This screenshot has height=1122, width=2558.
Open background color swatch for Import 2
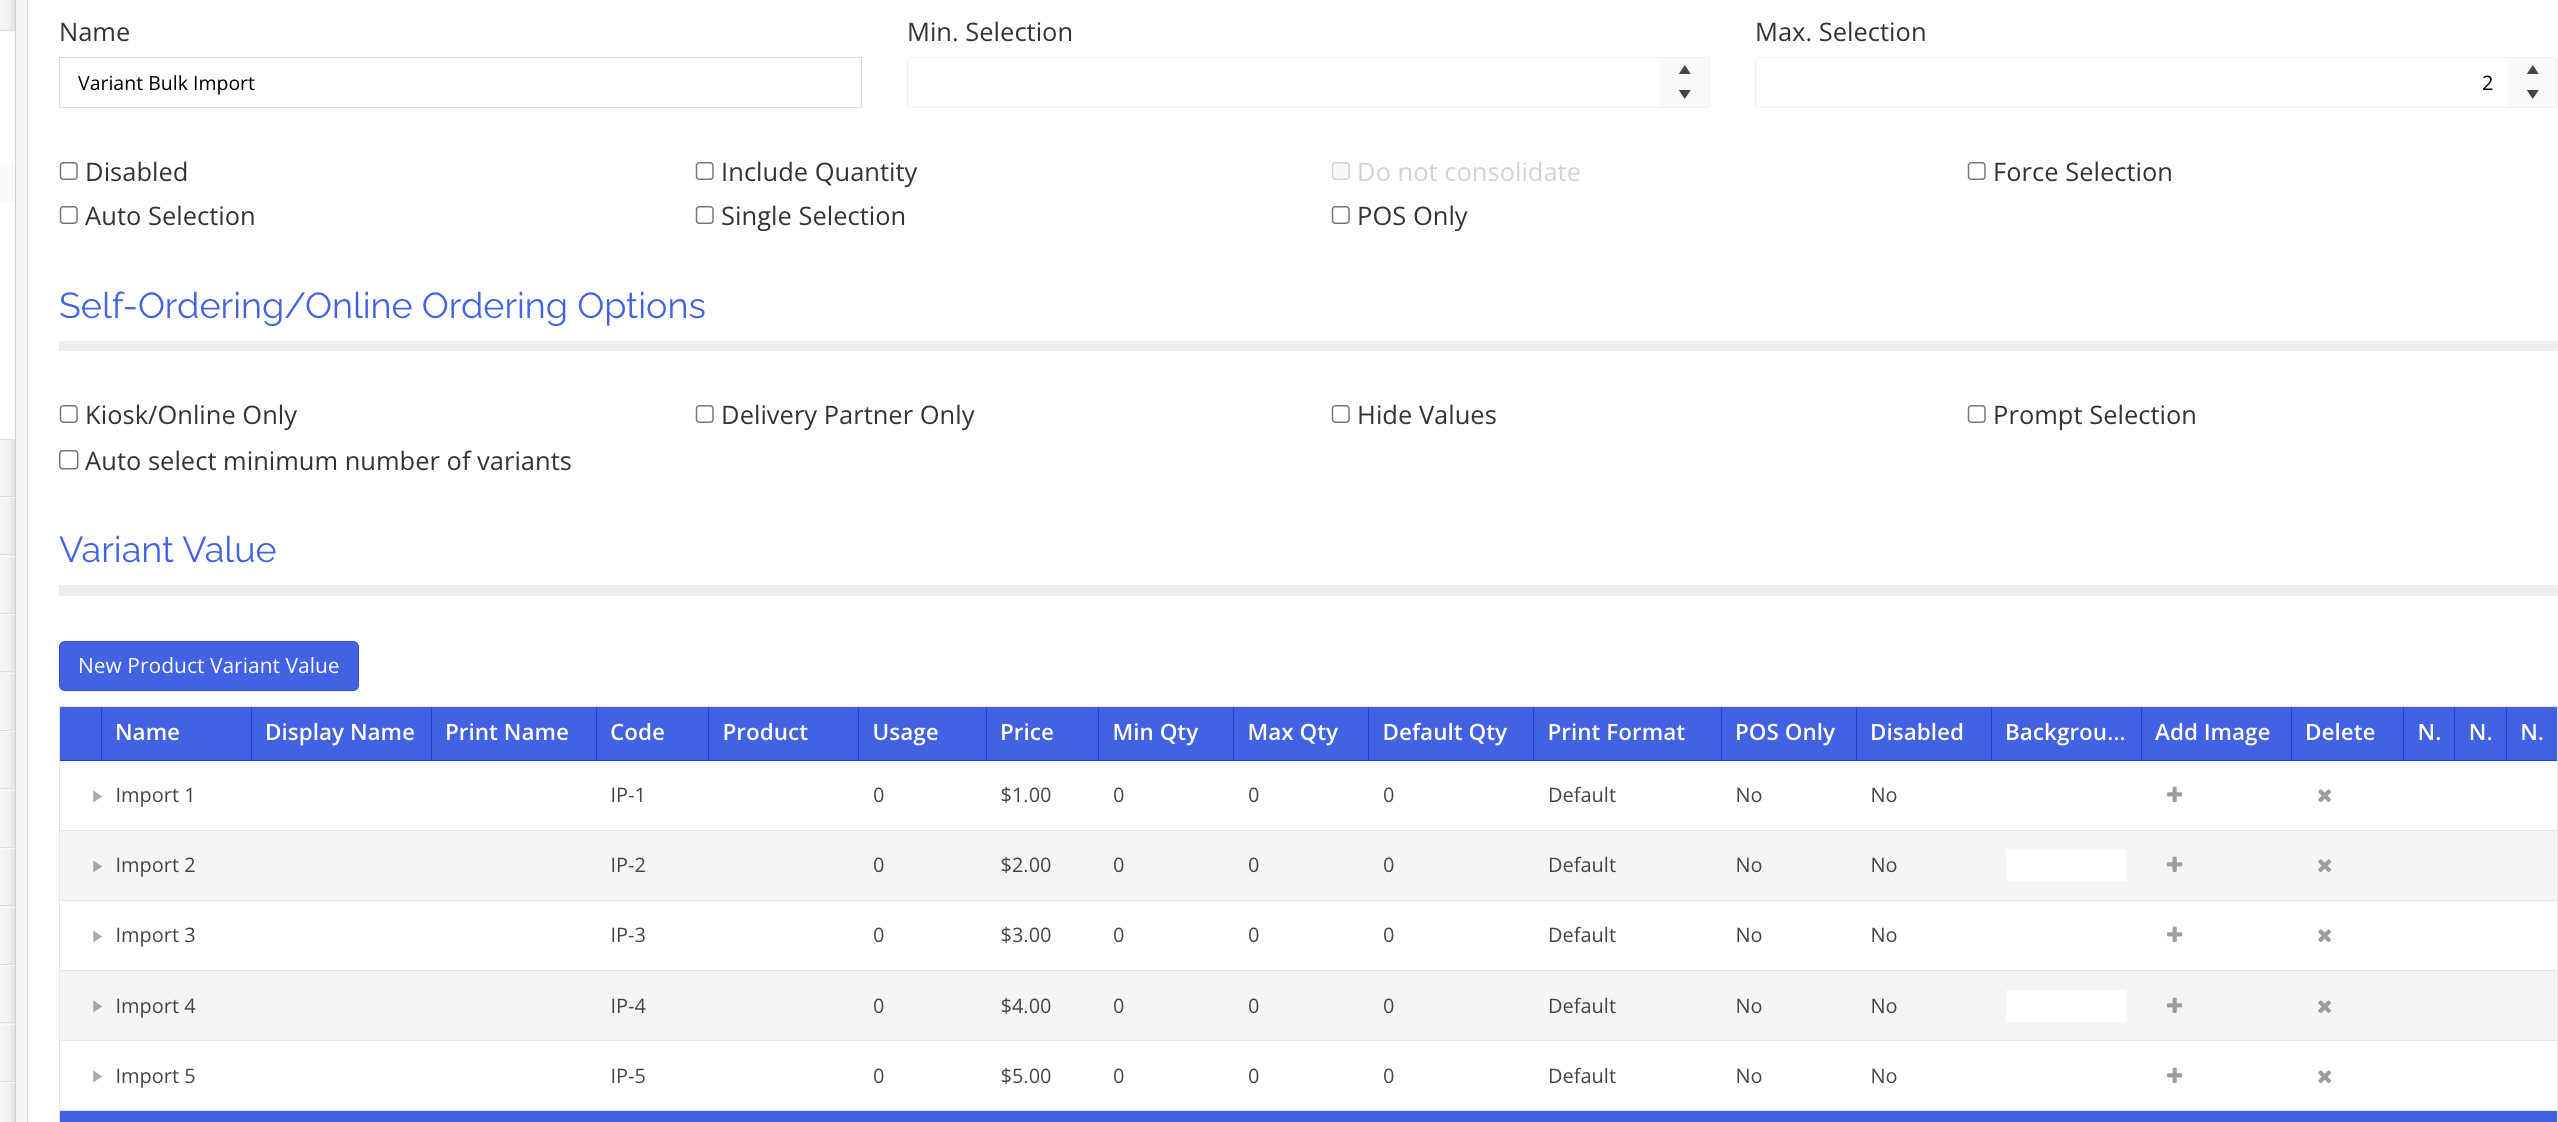coord(2065,865)
